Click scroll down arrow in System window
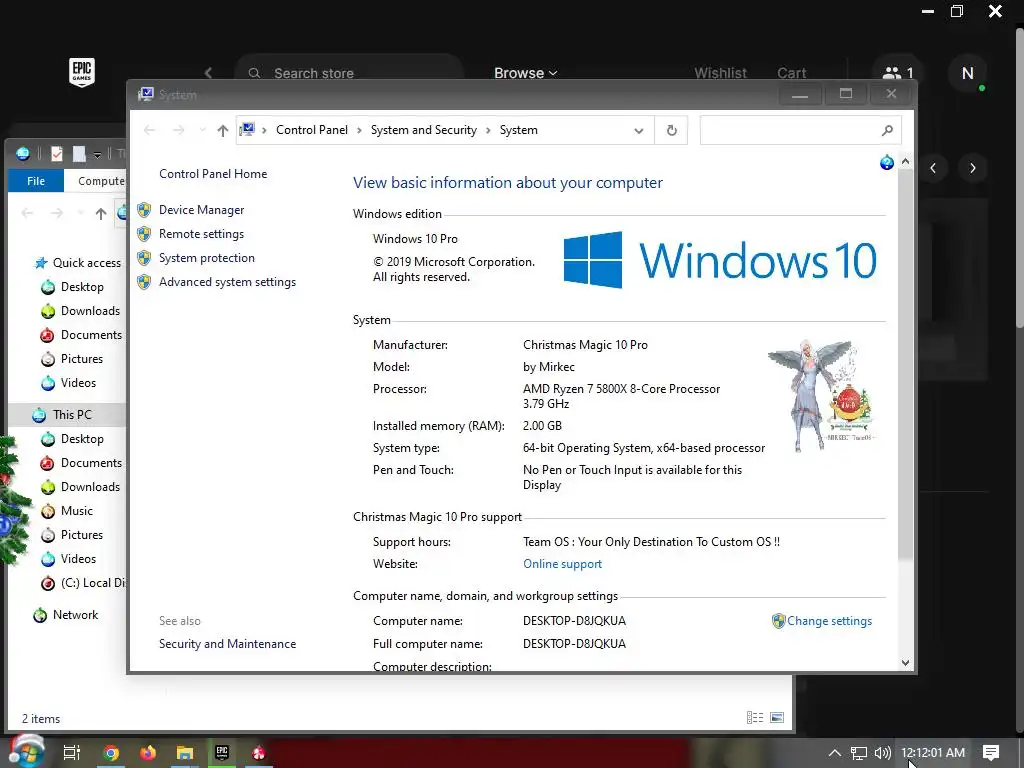The width and height of the screenshot is (1024, 768). [x=905, y=662]
